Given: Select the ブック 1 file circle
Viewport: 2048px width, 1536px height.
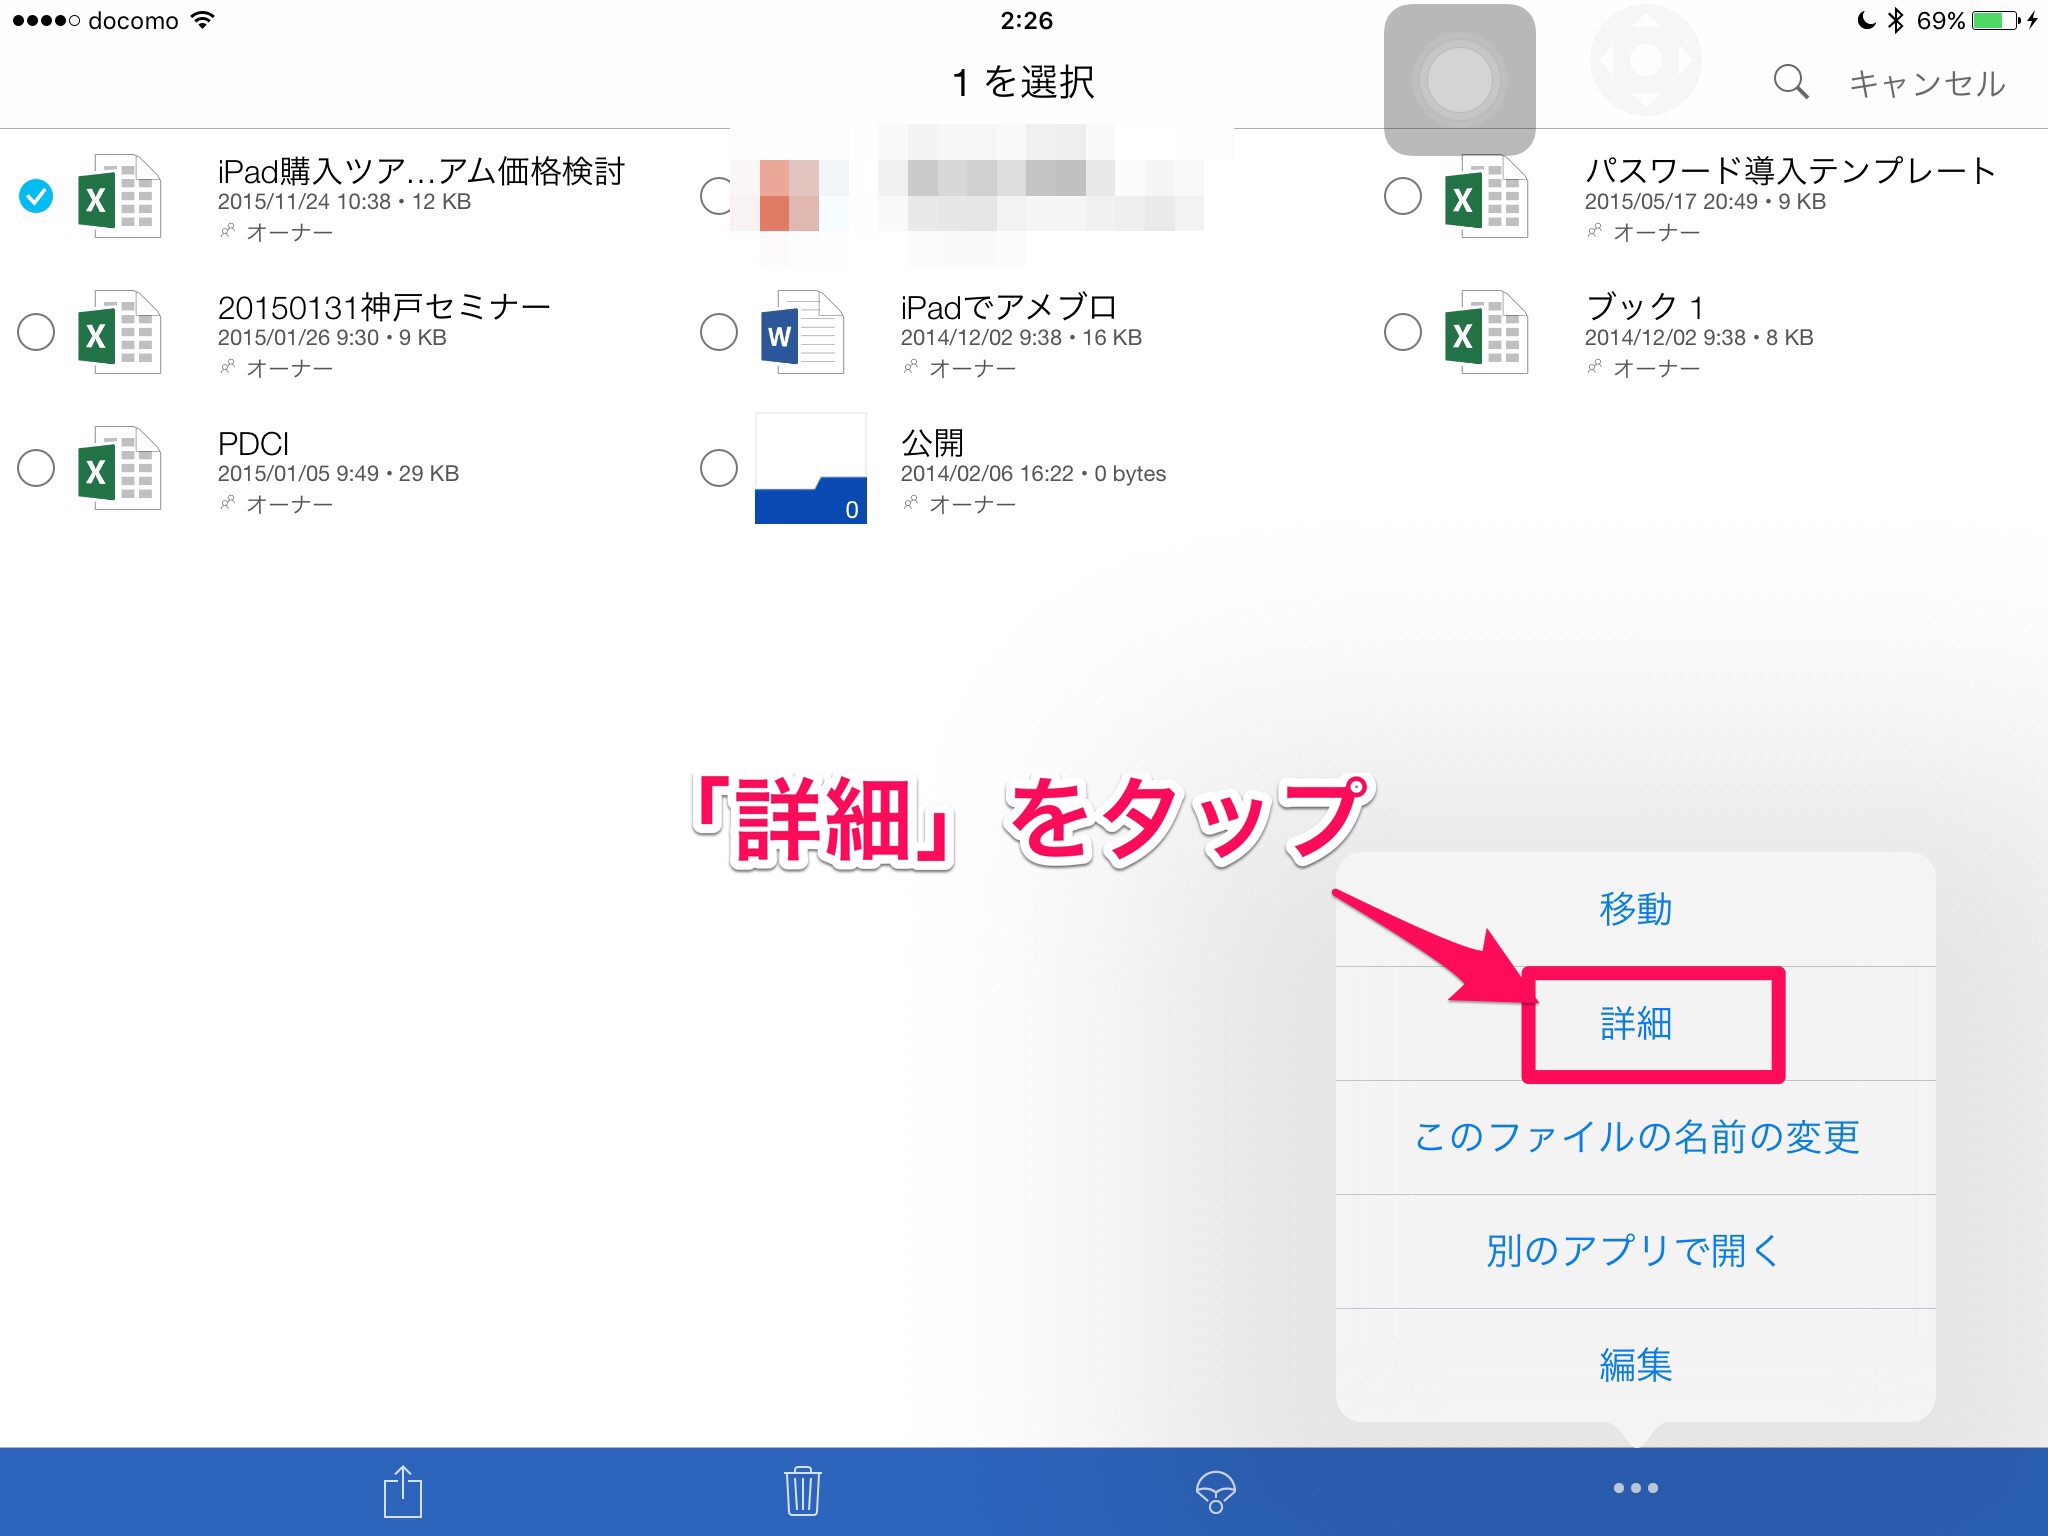Looking at the screenshot, I should point(1402,332).
